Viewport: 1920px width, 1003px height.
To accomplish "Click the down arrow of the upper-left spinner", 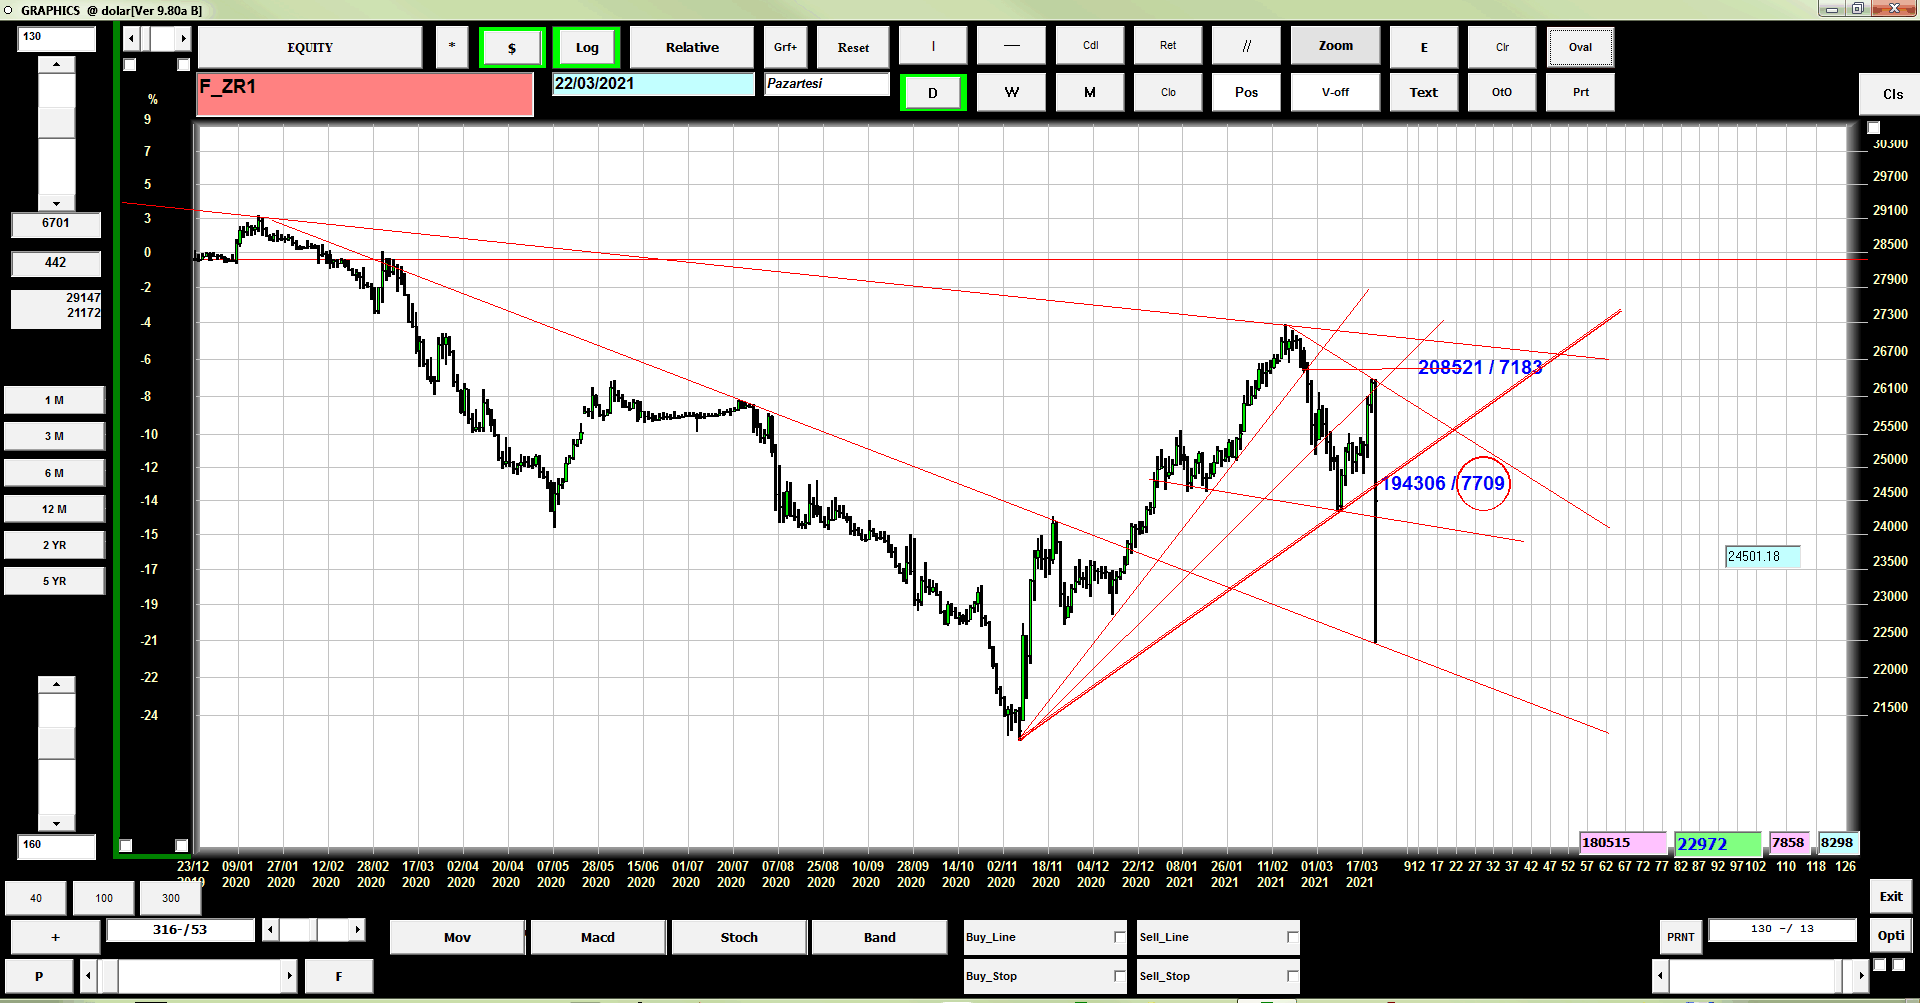I will click(56, 203).
